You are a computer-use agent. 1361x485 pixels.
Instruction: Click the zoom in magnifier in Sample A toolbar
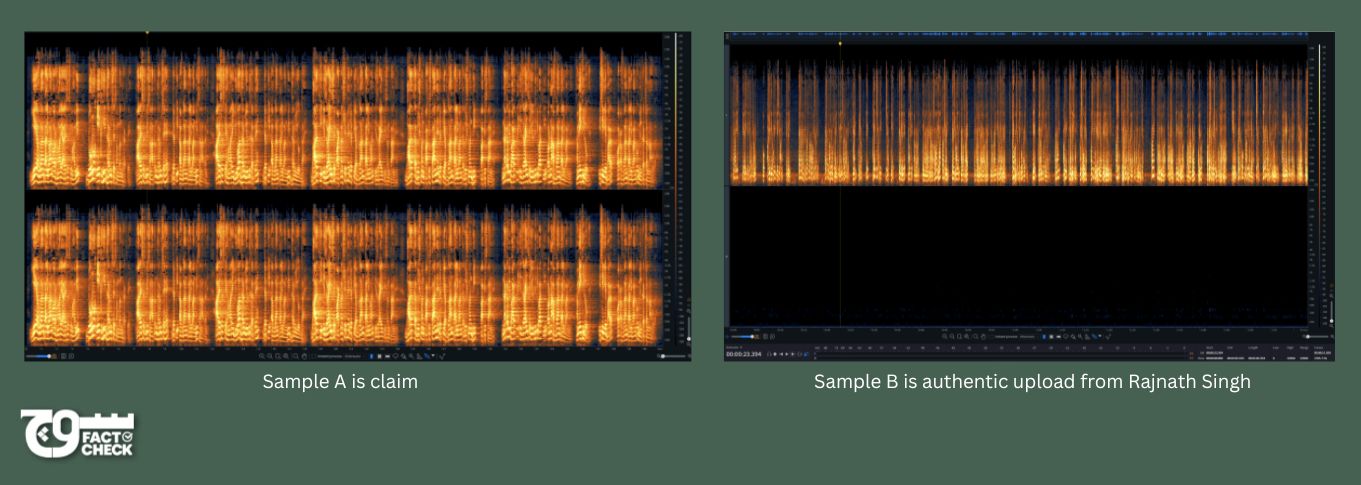click(262, 356)
